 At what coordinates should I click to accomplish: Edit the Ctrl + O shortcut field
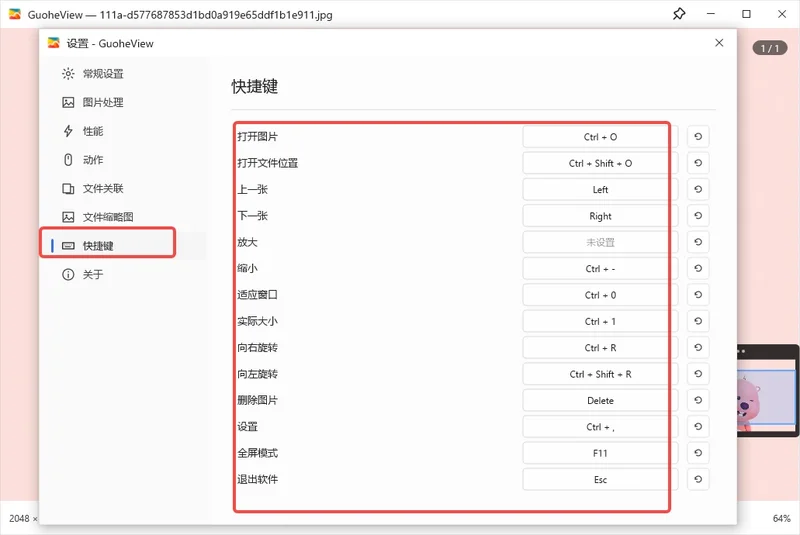(600, 137)
